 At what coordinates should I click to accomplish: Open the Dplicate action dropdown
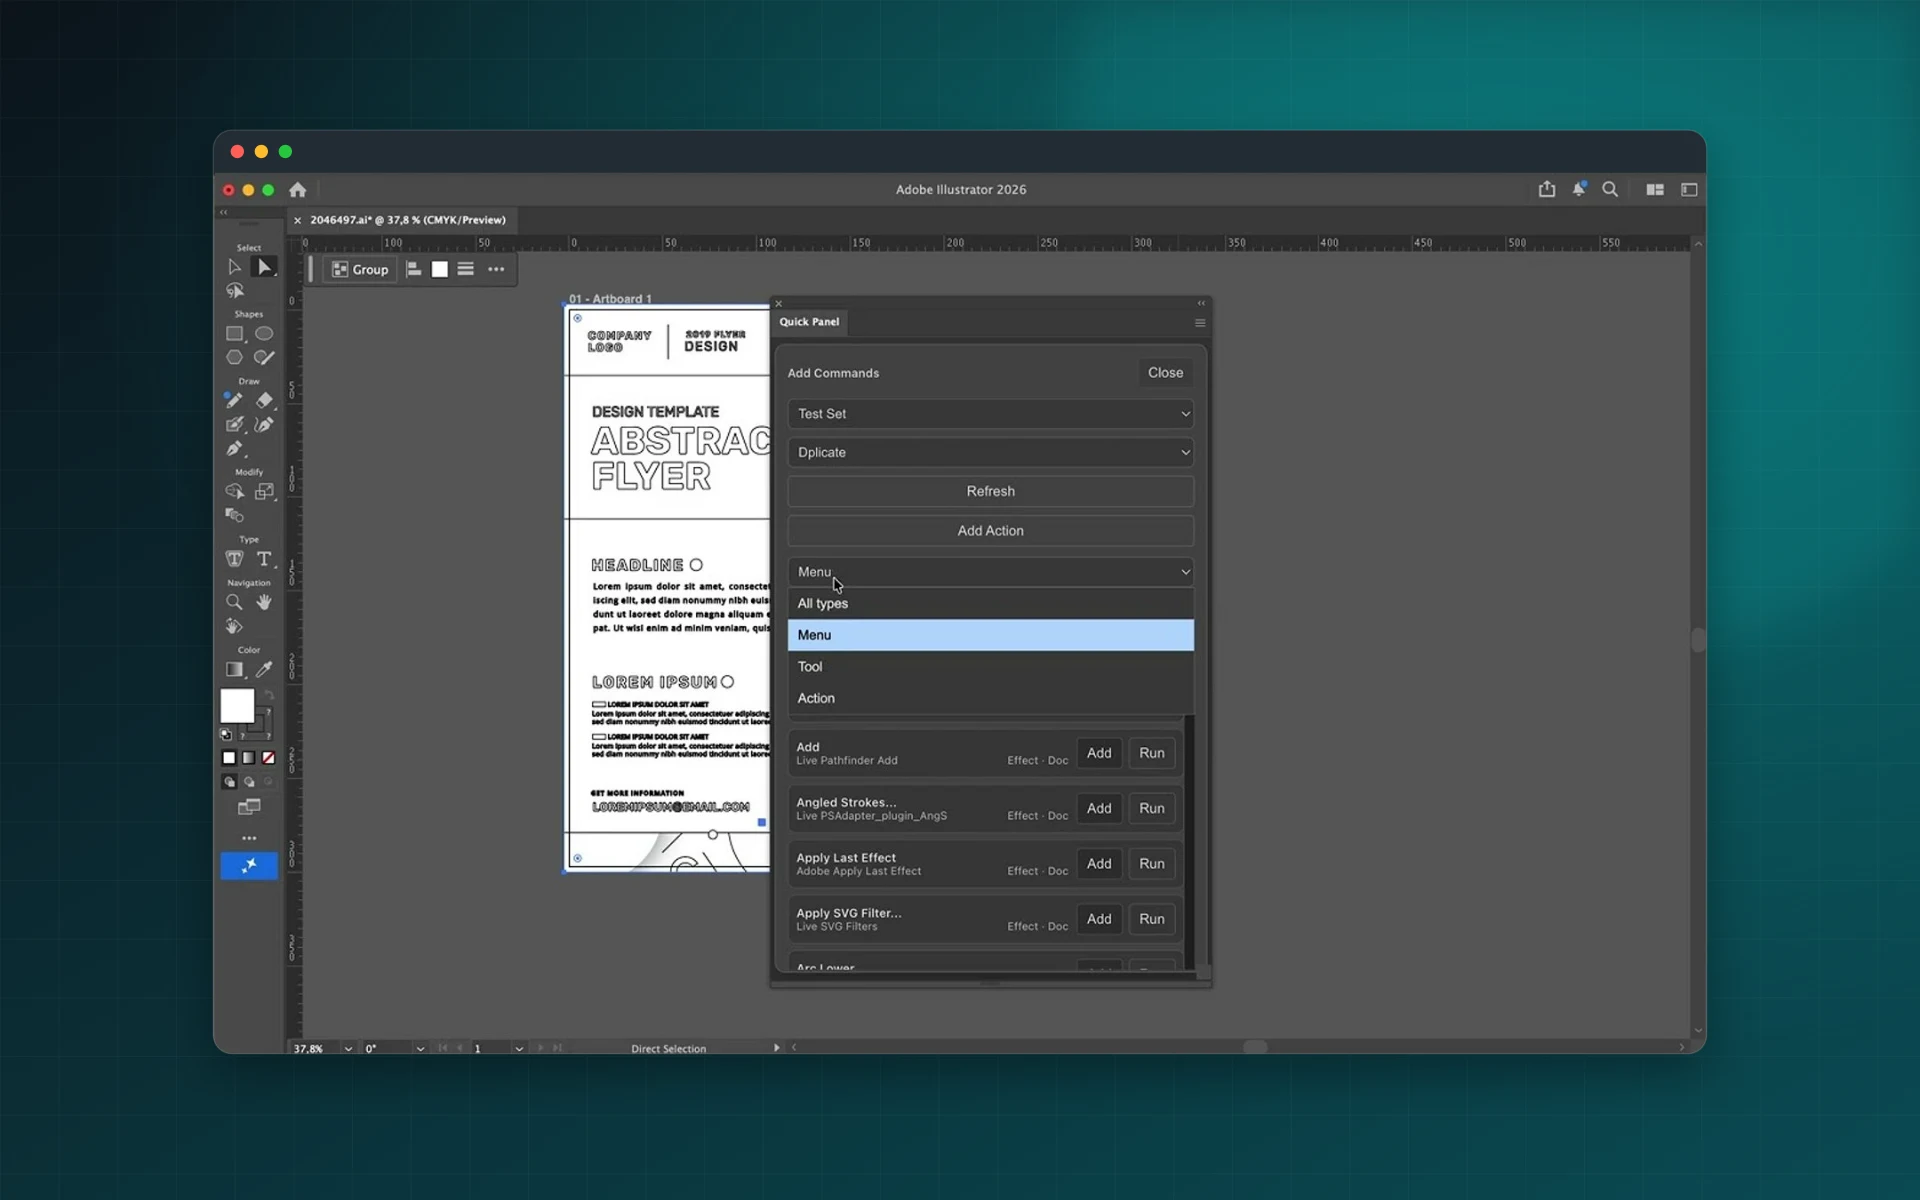(x=990, y=452)
